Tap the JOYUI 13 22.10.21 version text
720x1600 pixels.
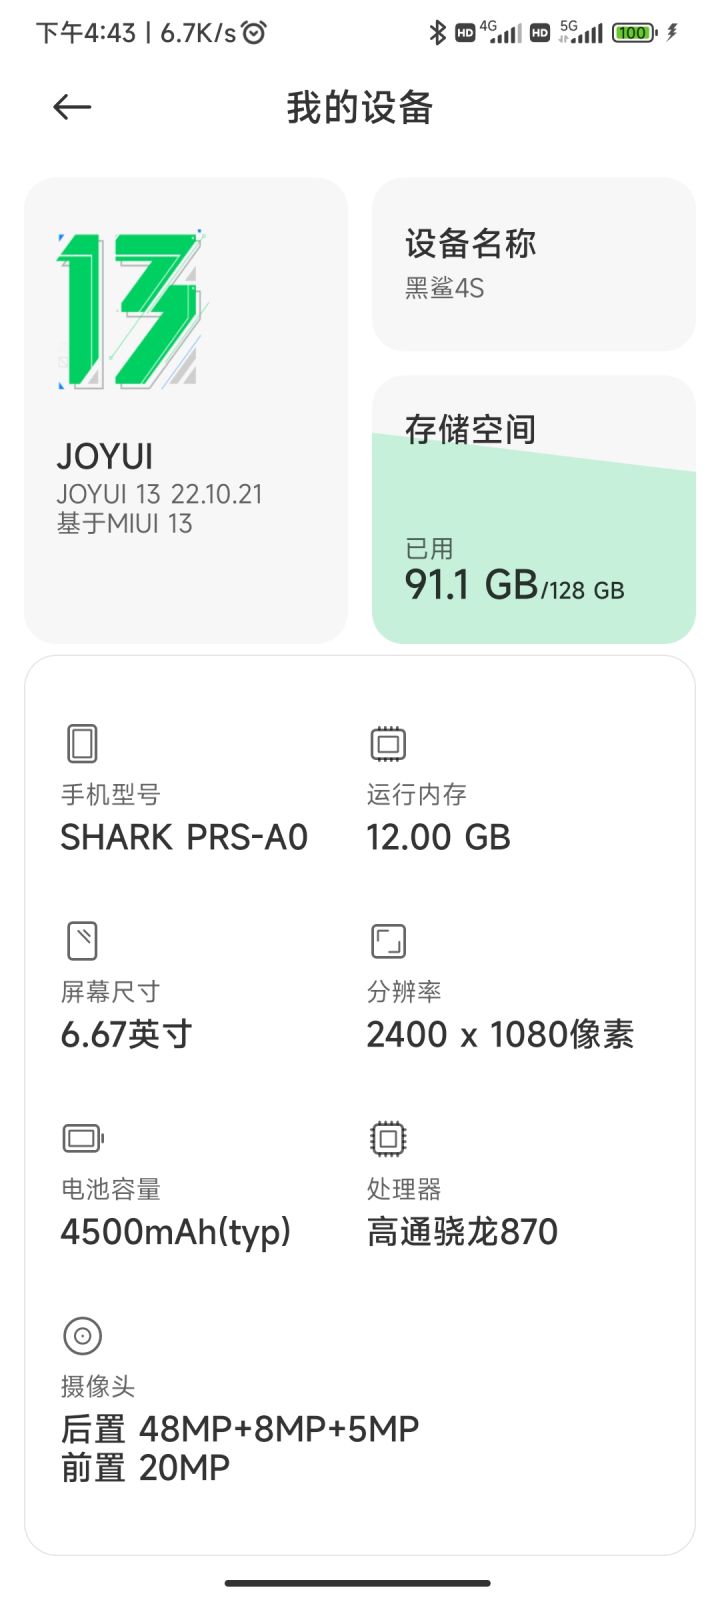159,494
